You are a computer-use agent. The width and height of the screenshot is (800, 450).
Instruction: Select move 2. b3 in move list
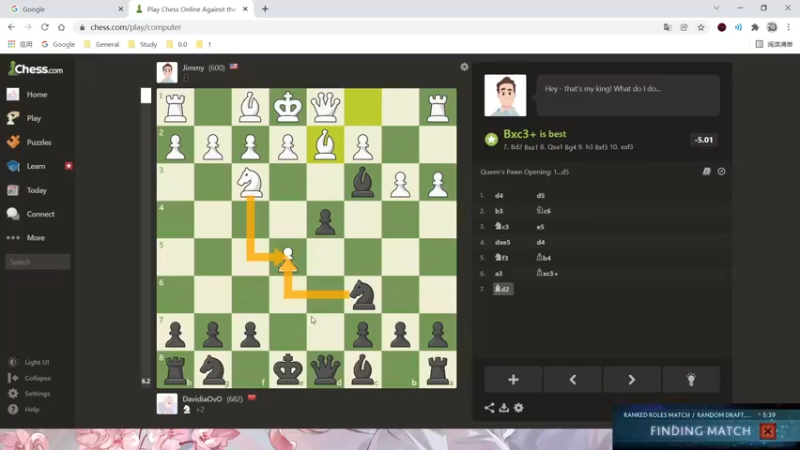[x=499, y=211]
